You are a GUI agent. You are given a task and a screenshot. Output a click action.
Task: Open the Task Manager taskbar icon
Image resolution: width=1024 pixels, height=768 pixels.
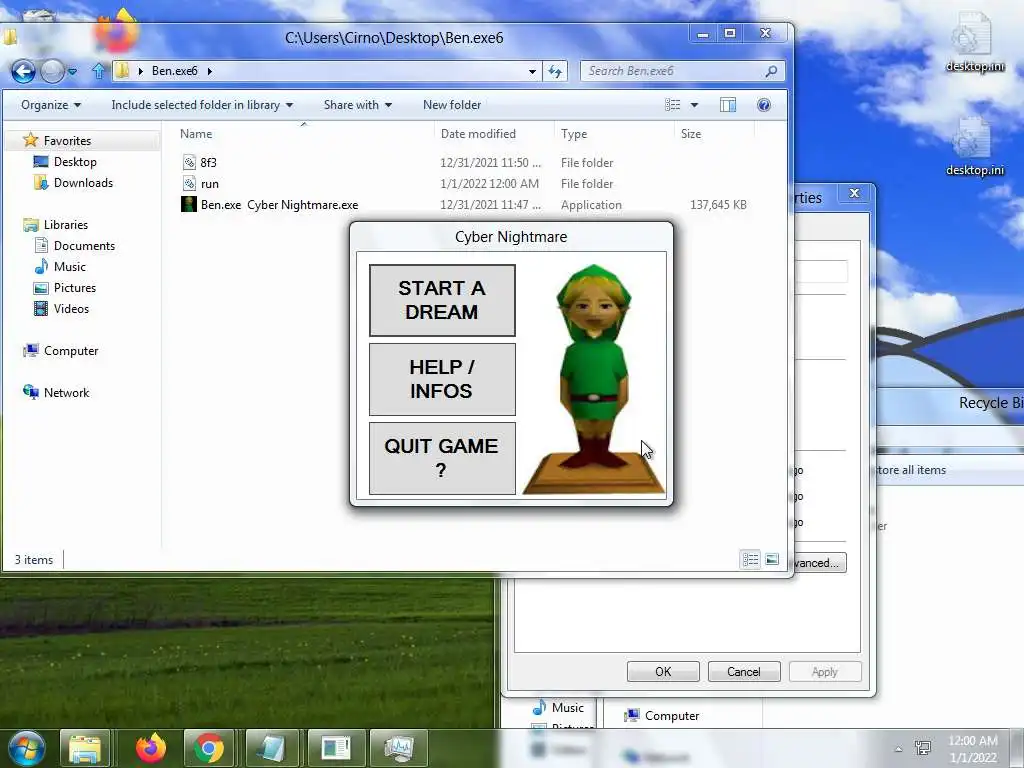tap(399, 748)
